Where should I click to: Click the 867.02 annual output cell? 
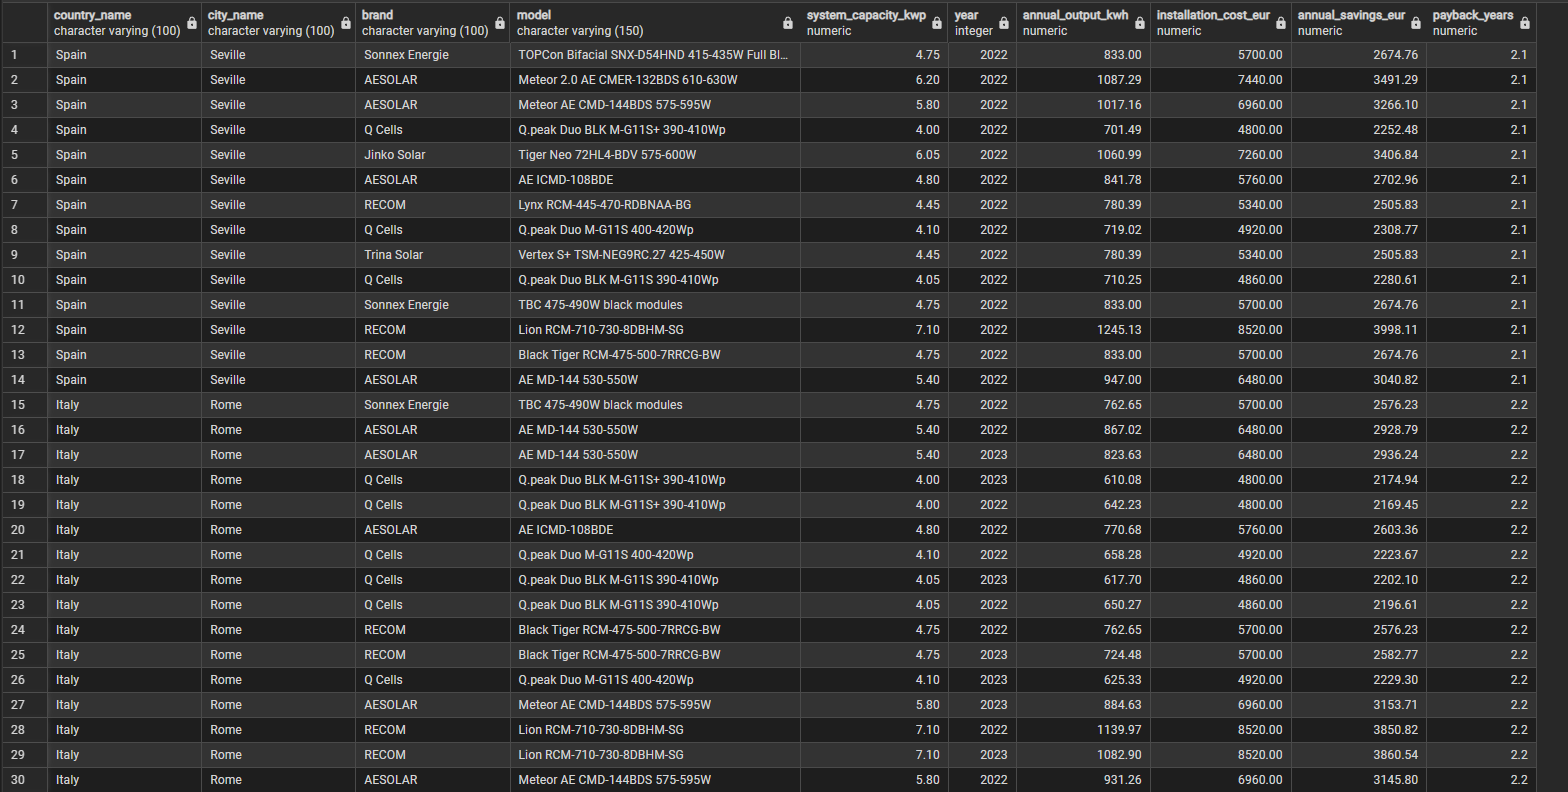pos(1083,430)
